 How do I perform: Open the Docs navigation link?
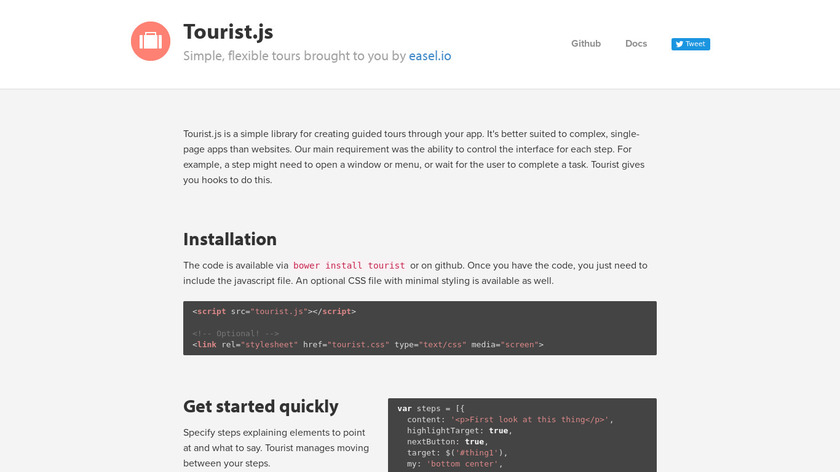[x=636, y=43]
